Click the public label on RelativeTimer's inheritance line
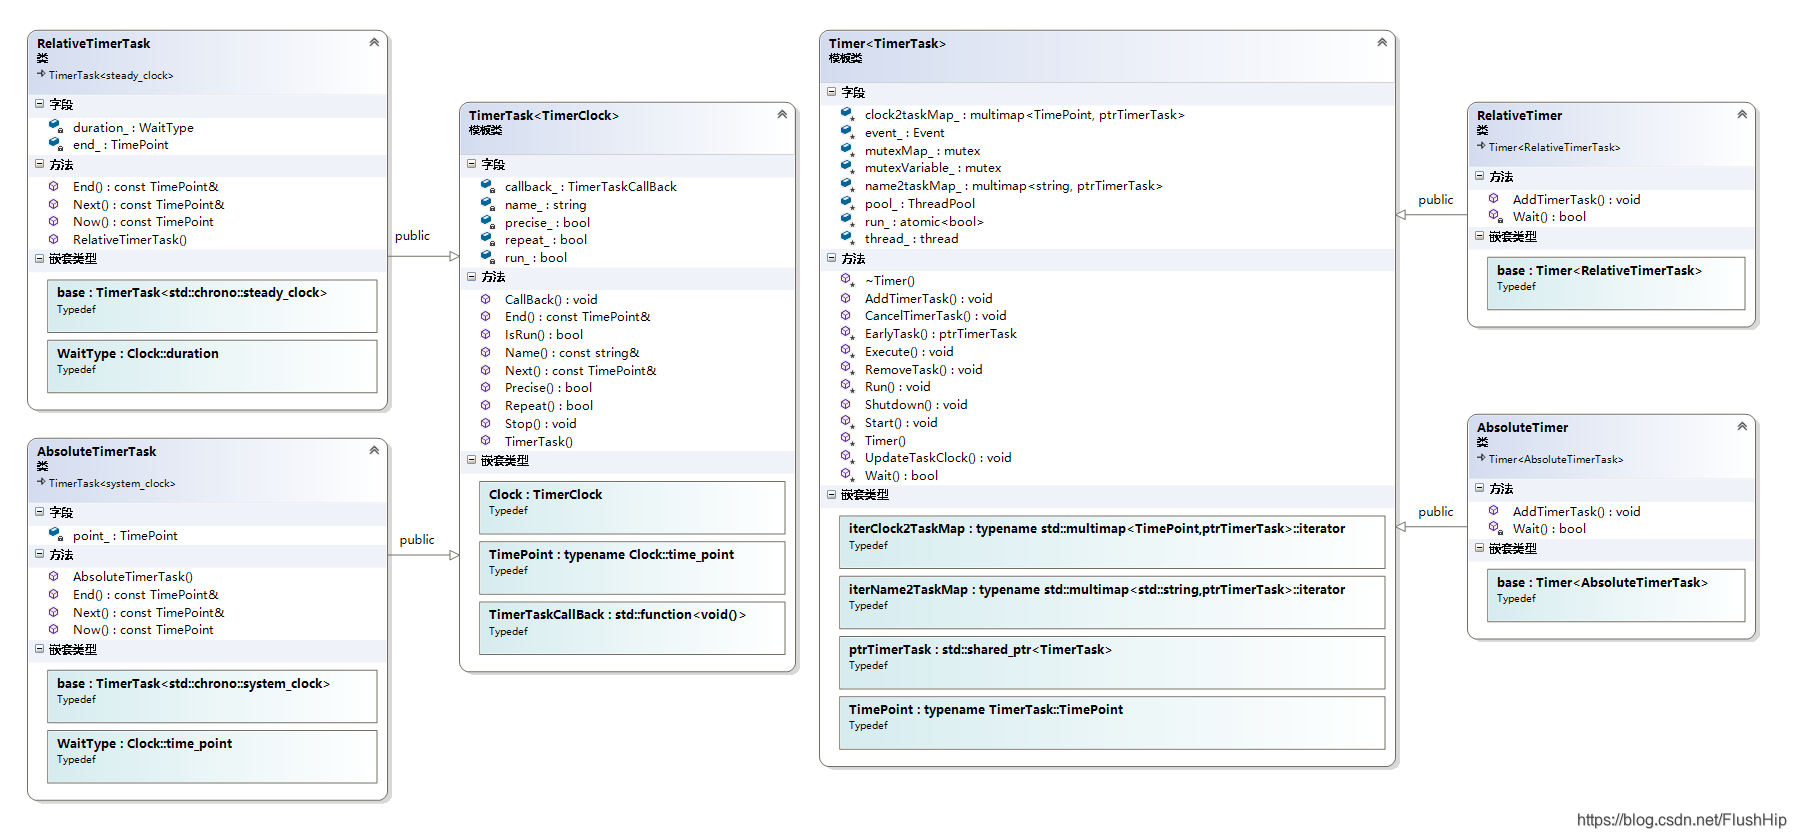 [x=1436, y=199]
